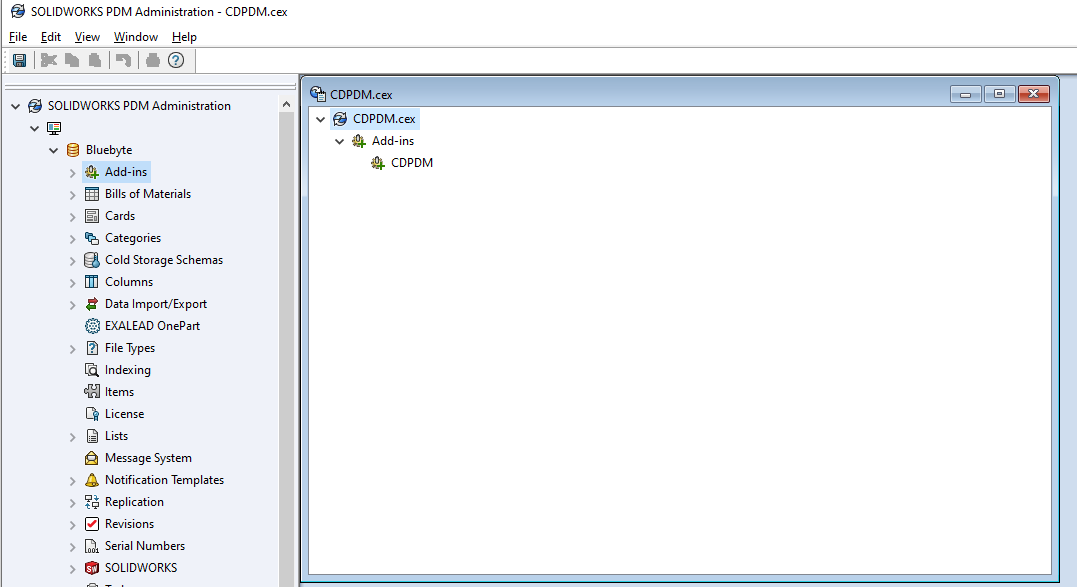The width and height of the screenshot is (1077, 587).
Task: Select the Serial Numbers label
Action: tap(145, 546)
